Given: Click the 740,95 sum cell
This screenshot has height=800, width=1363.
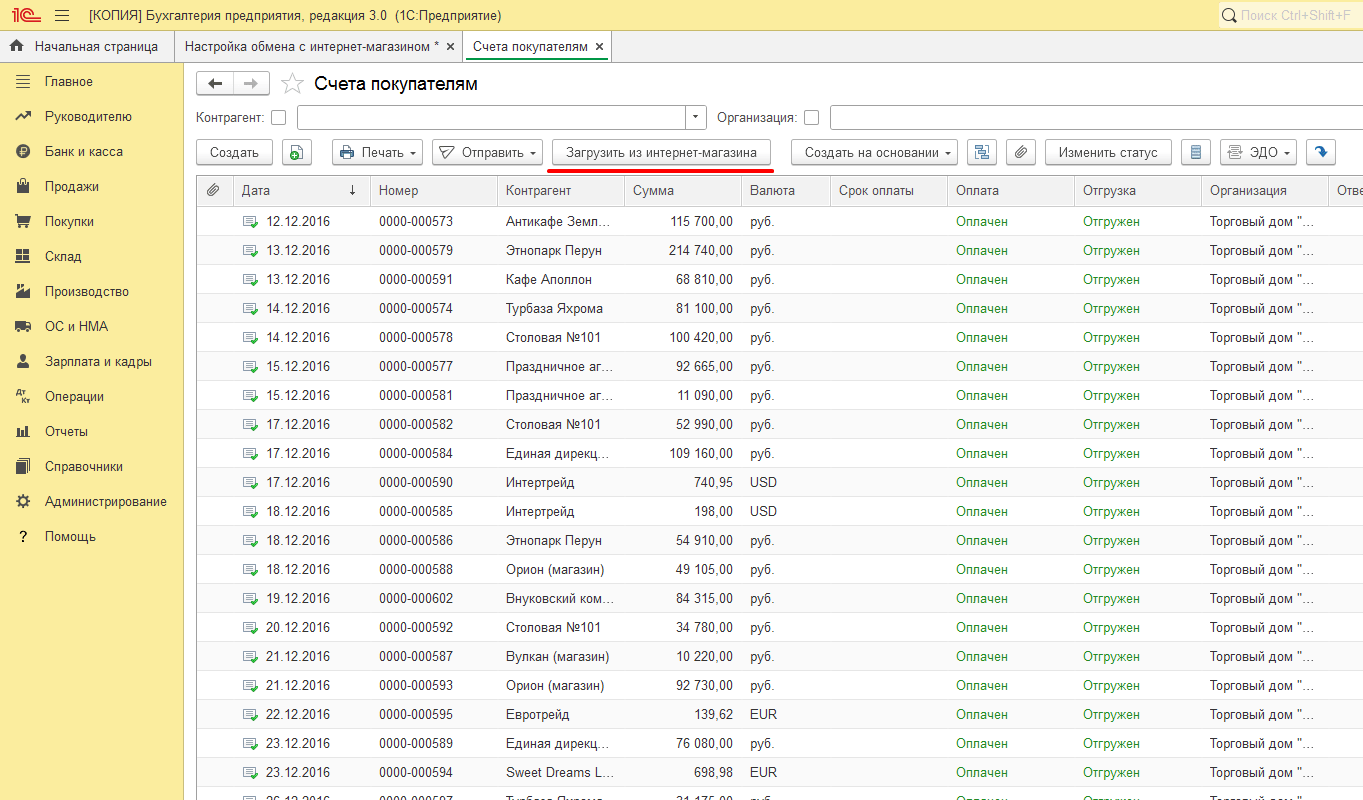Looking at the screenshot, I should [x=683, y=482].
